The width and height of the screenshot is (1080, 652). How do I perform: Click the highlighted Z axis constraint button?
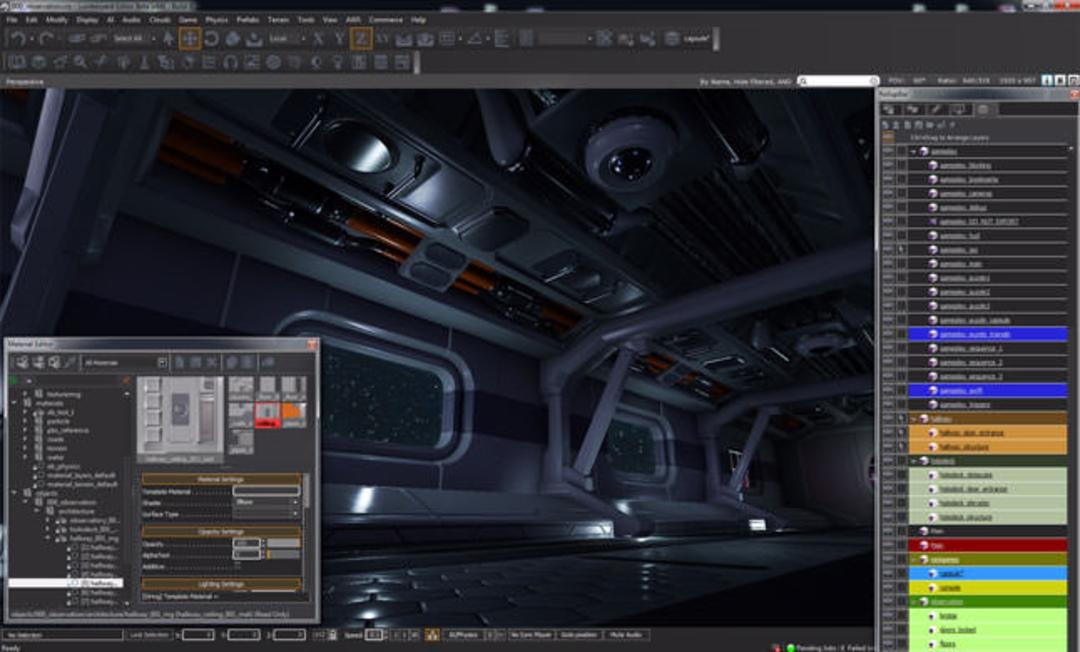(361, 39)
